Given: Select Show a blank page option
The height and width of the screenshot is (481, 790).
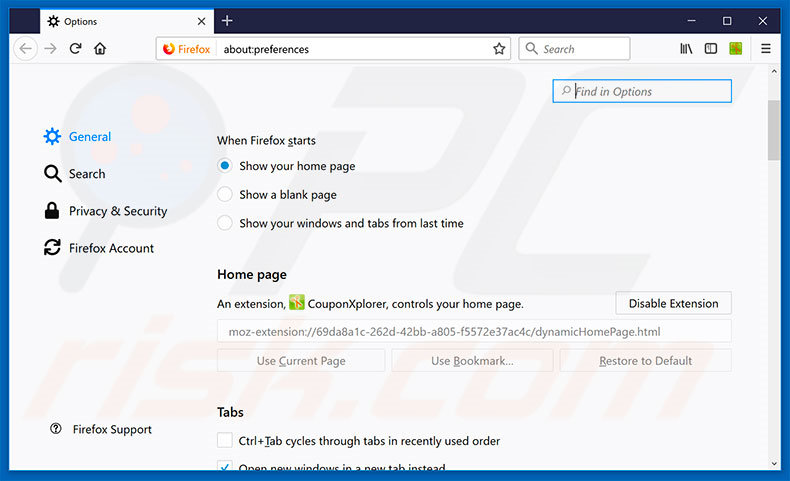Looking at the screenshot, I should pyautogui.click(x=225, y=194).
